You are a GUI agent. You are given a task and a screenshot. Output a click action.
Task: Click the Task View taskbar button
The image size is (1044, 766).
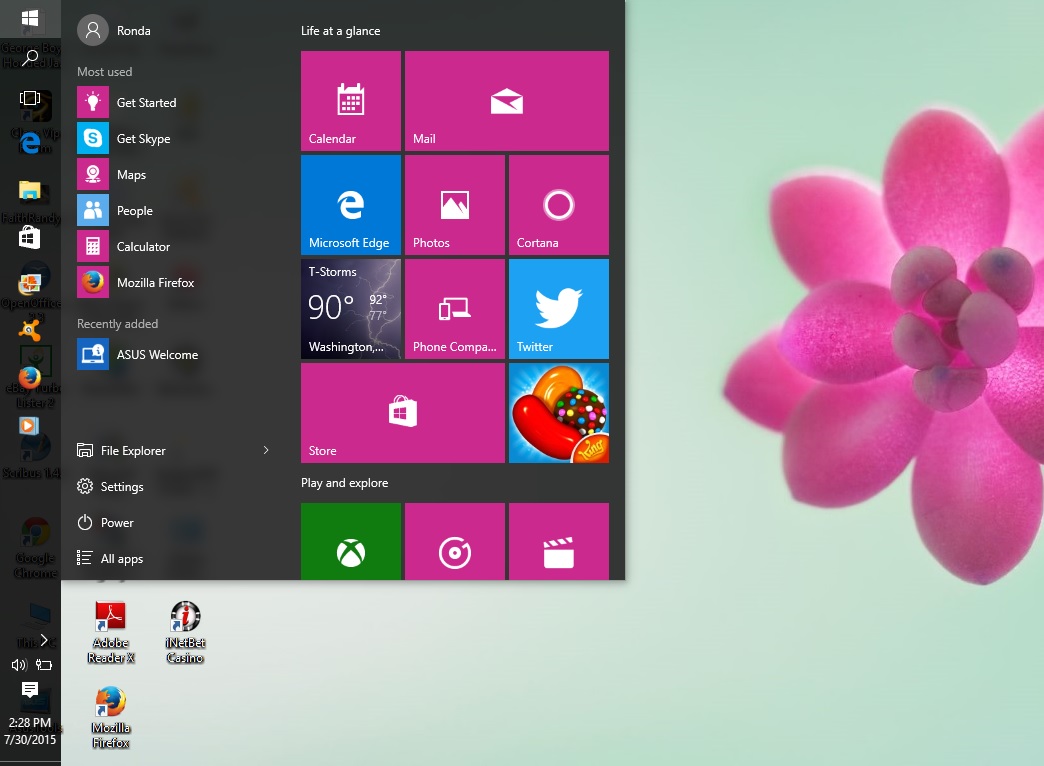(x=30, y=98)
